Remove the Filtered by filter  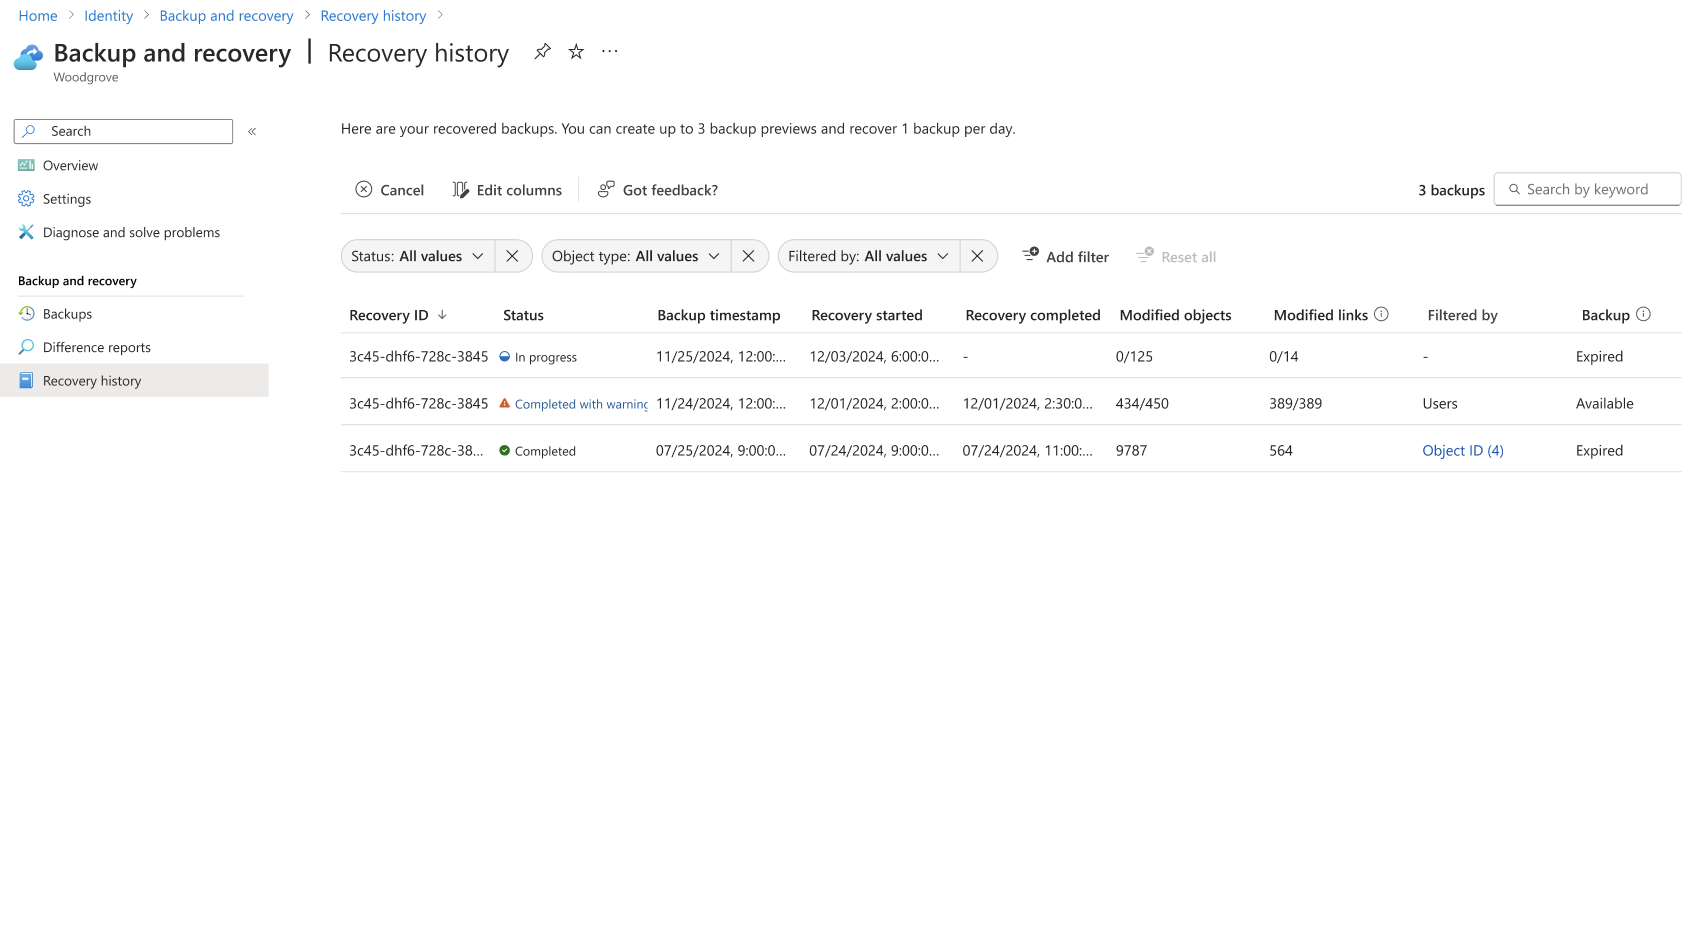coord(977,256)
